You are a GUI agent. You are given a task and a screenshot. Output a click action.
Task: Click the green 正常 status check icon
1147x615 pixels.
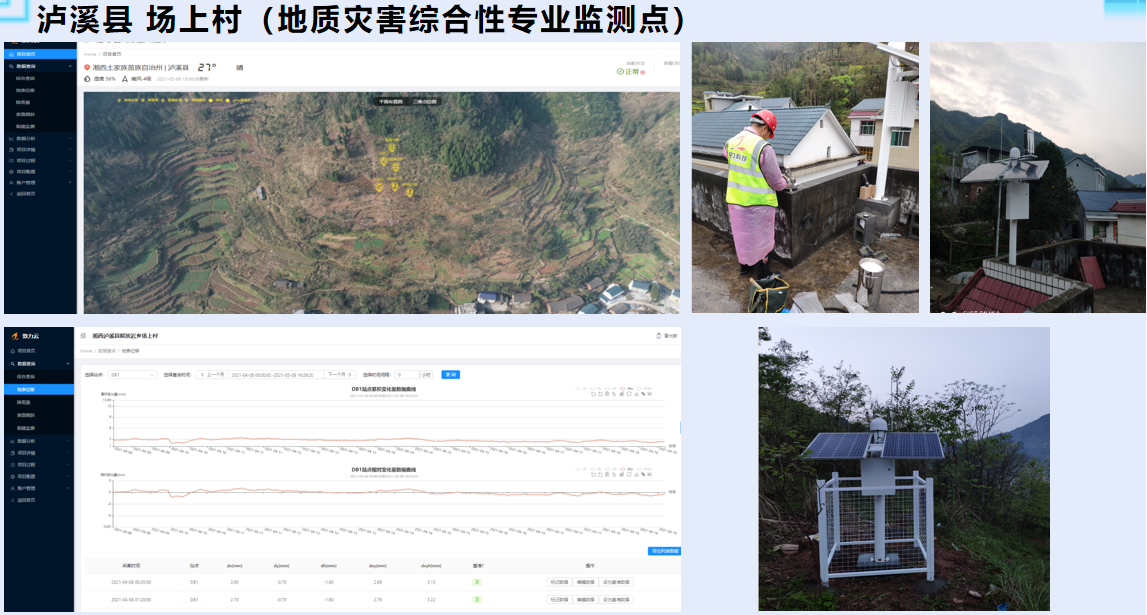click(x=621, y=71)
